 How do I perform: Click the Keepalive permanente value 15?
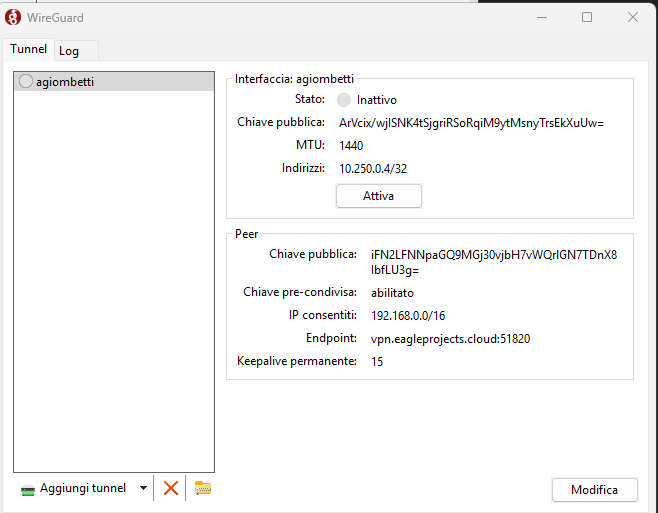pos(377,362)
